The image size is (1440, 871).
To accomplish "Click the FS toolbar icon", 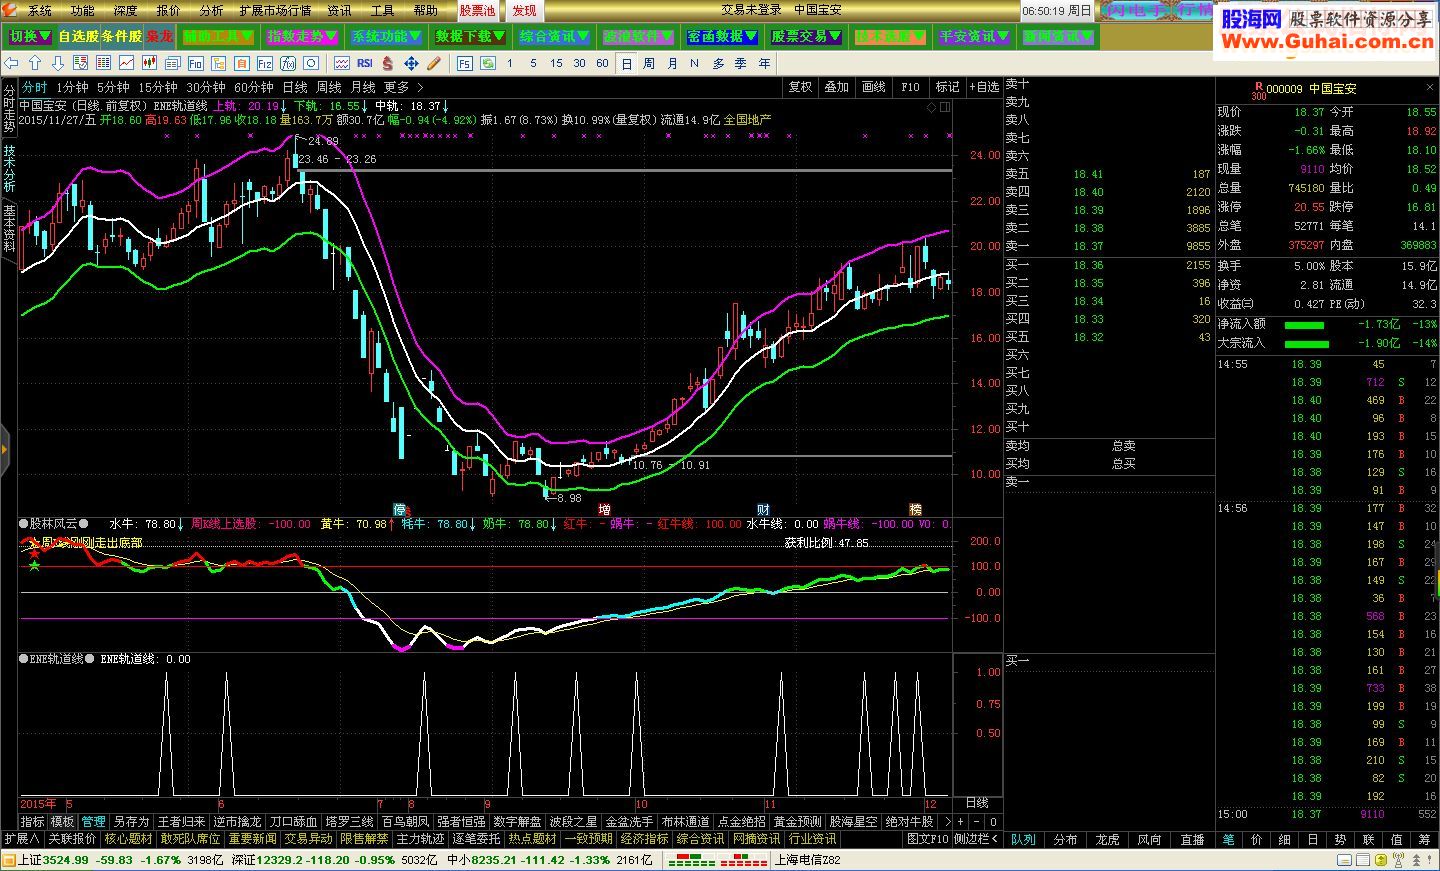I will tap(464, 63).
